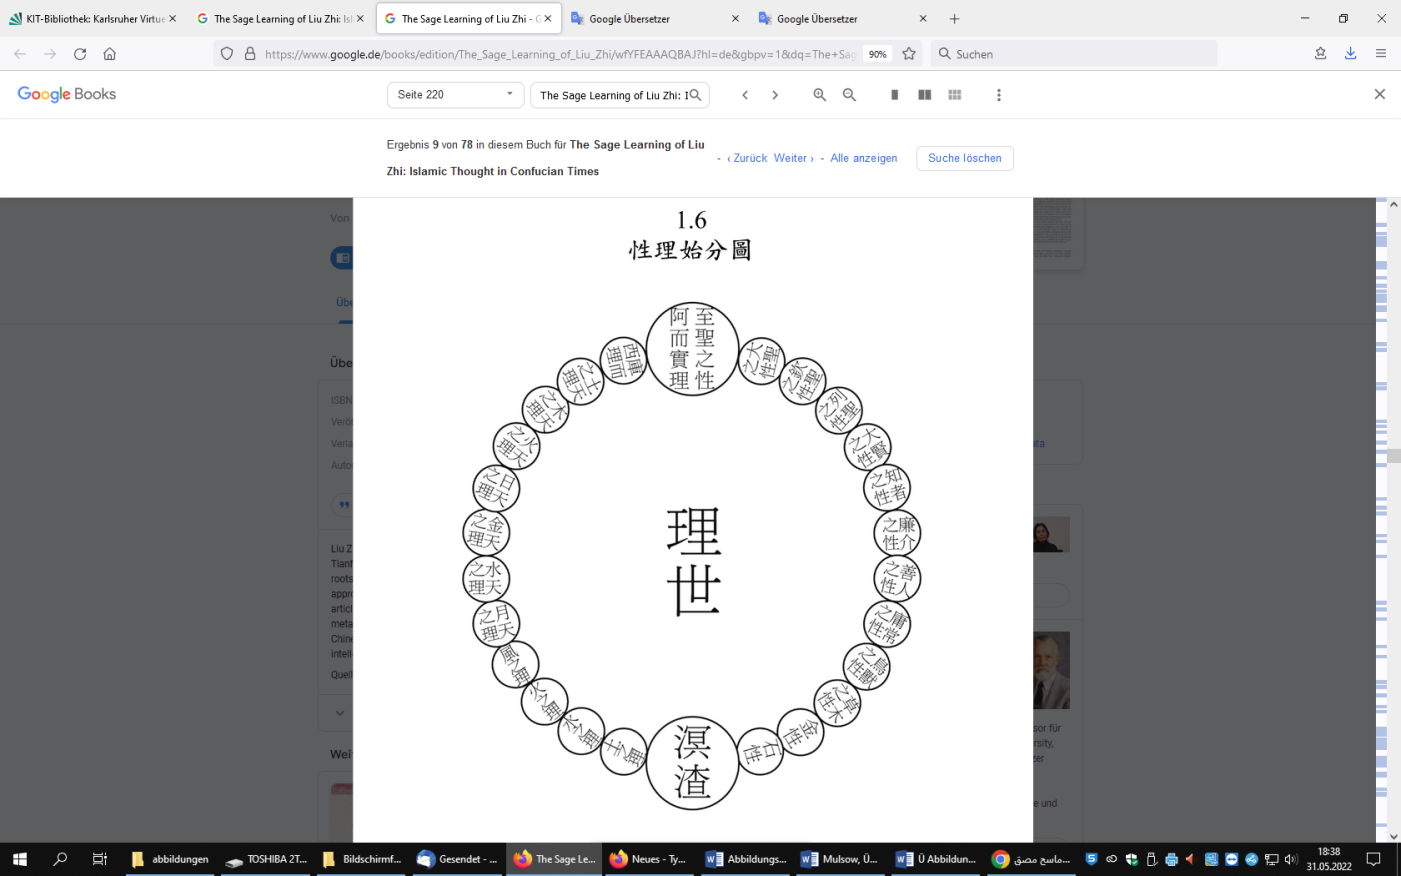
Task: Open Mulsow Word document in taskbar
Action: pyautogui.click(x=840, y=859)
